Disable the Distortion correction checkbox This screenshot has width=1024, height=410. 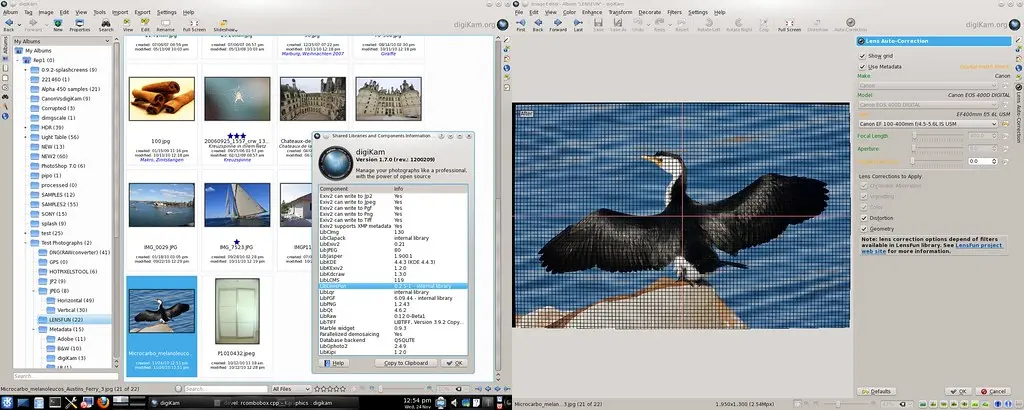coord(863,217)
